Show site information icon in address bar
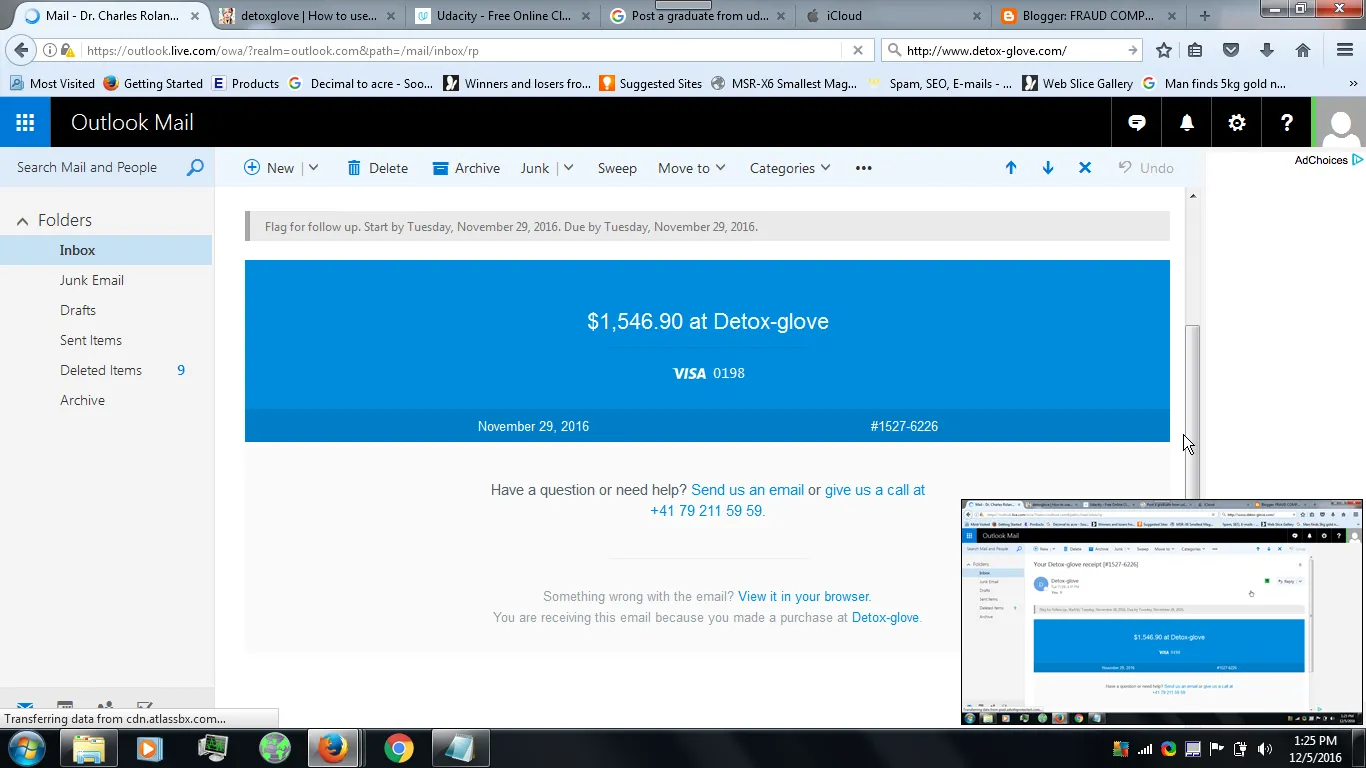This screenshot has height=768, width=1366. click(49, 50)
